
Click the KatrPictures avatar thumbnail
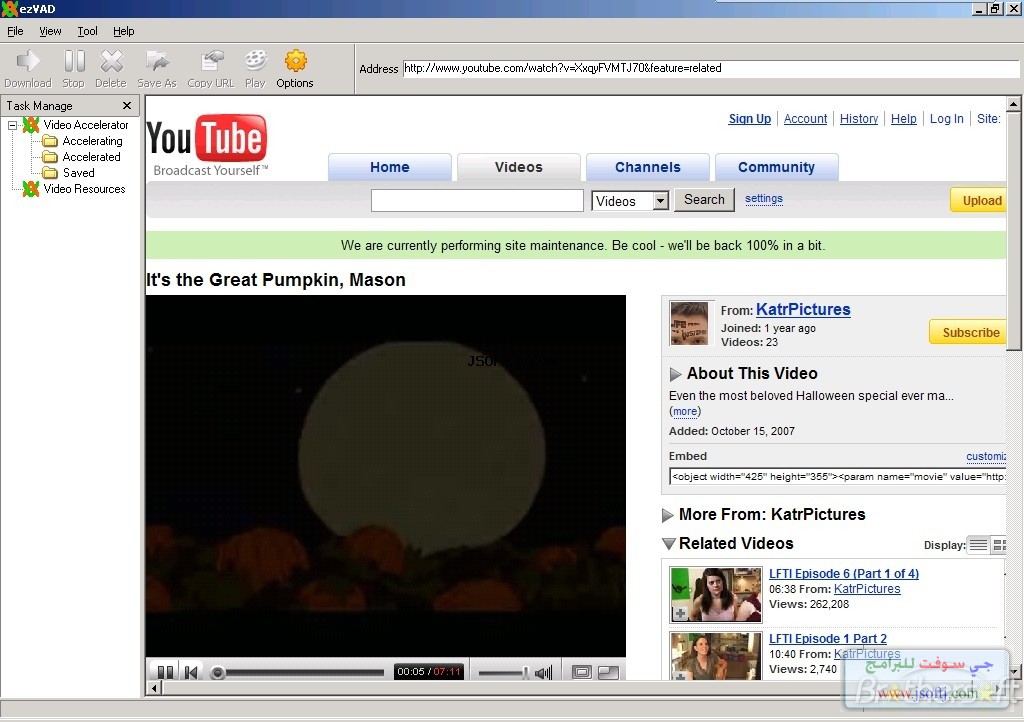(x=689, y=323)
